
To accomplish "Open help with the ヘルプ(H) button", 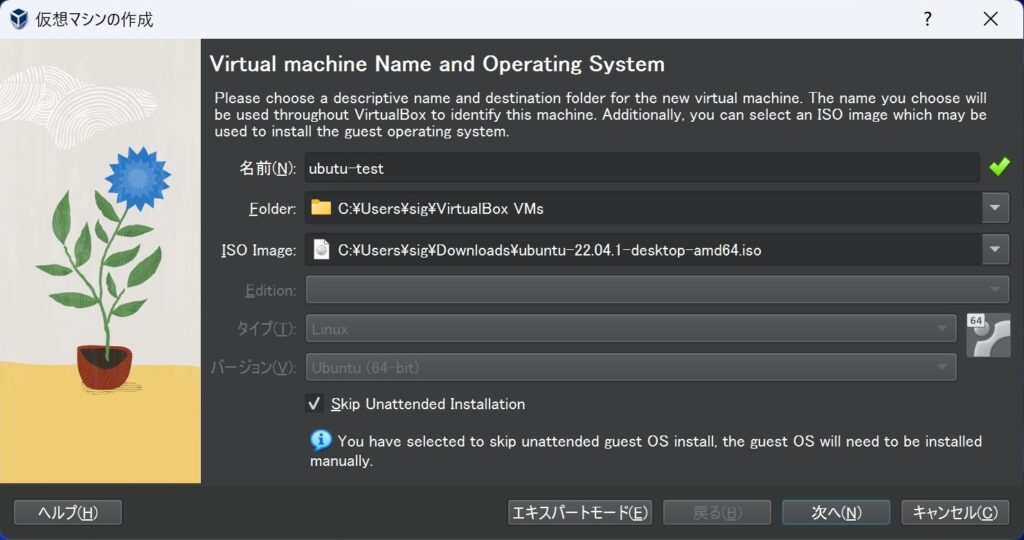I will tap(68, 512).
